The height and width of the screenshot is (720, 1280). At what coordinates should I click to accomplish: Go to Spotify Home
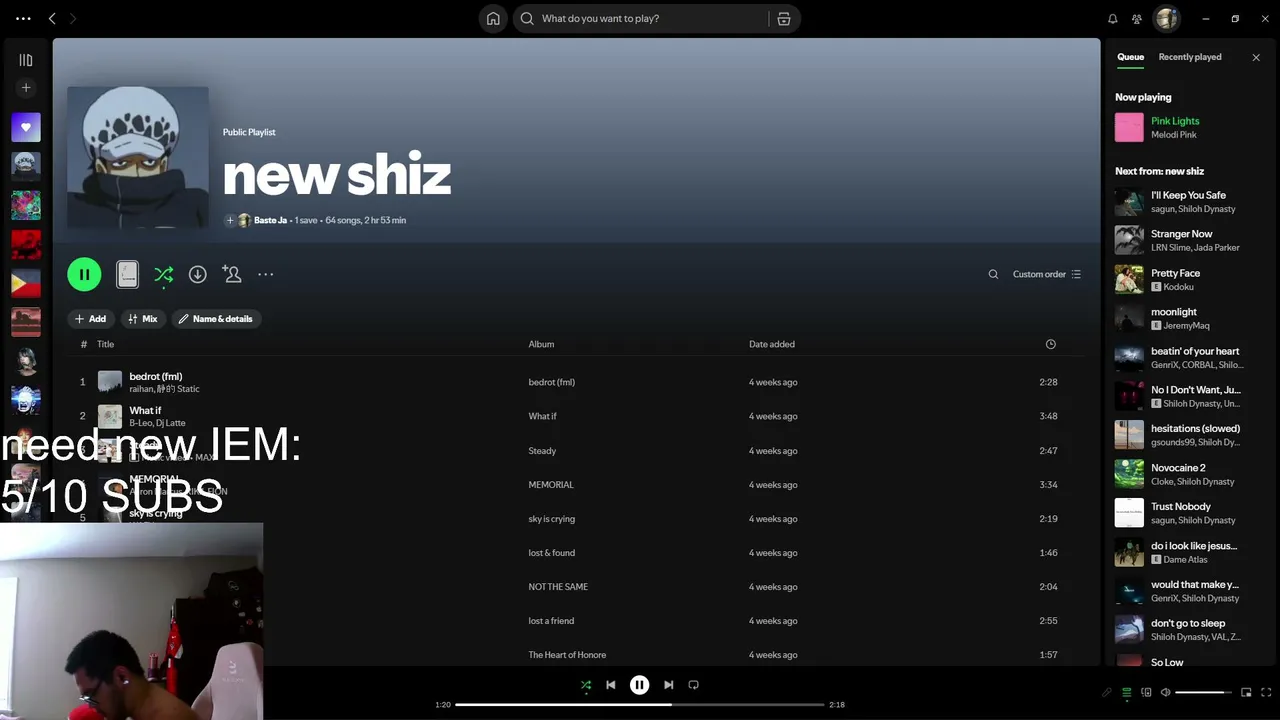coord(493,18)
